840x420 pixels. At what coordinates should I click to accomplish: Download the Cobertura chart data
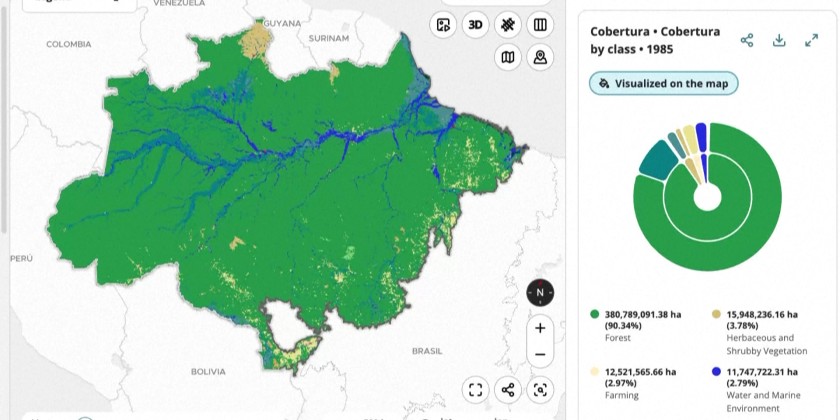click(779, 41)
